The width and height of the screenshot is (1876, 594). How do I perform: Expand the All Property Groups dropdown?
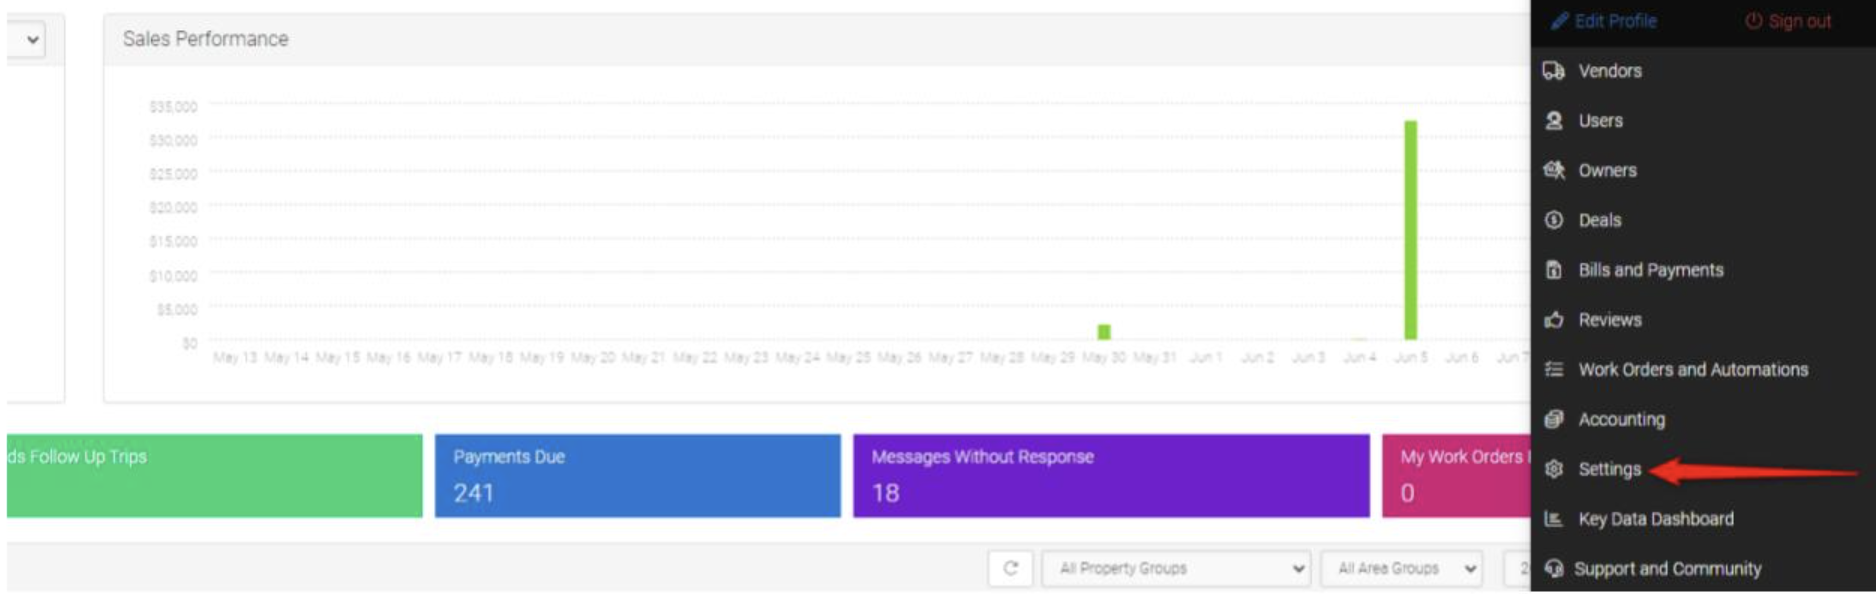tap(1176, 569)
